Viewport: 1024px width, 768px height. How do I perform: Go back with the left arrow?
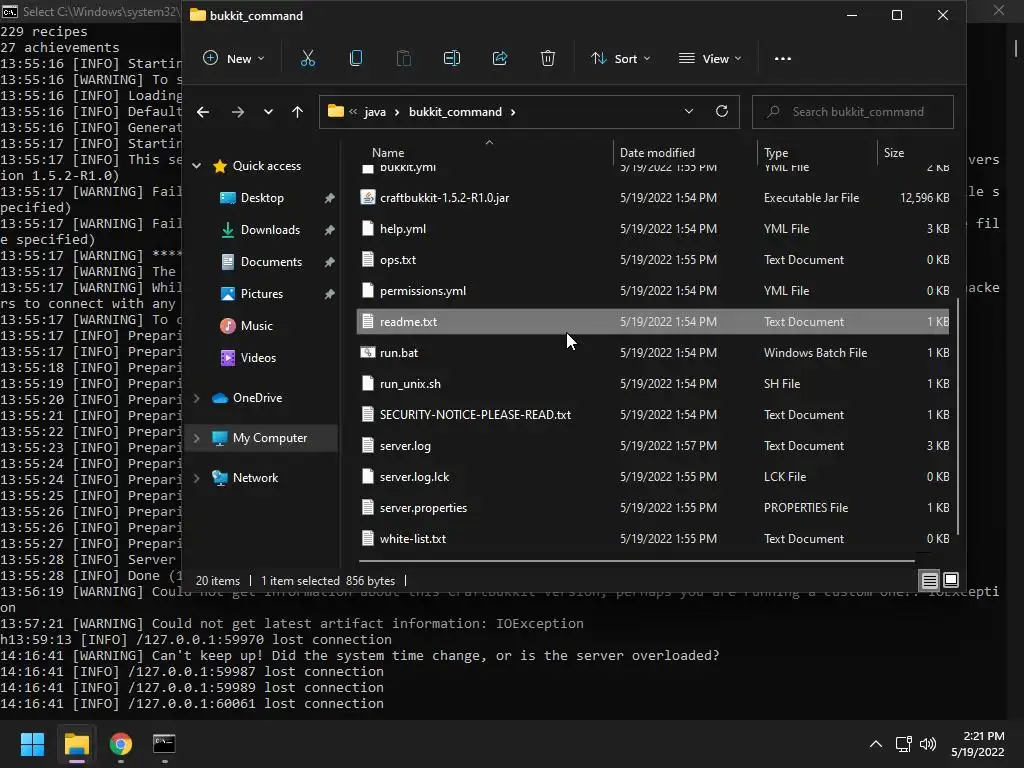(x=203, y=112)
